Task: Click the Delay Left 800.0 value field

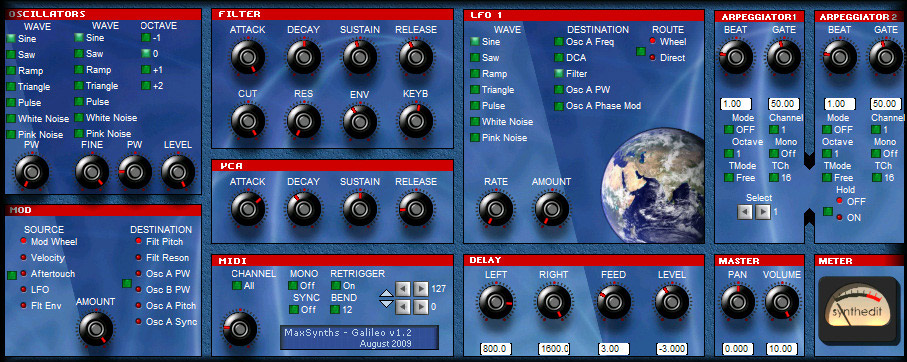Action: click(496, 349)
